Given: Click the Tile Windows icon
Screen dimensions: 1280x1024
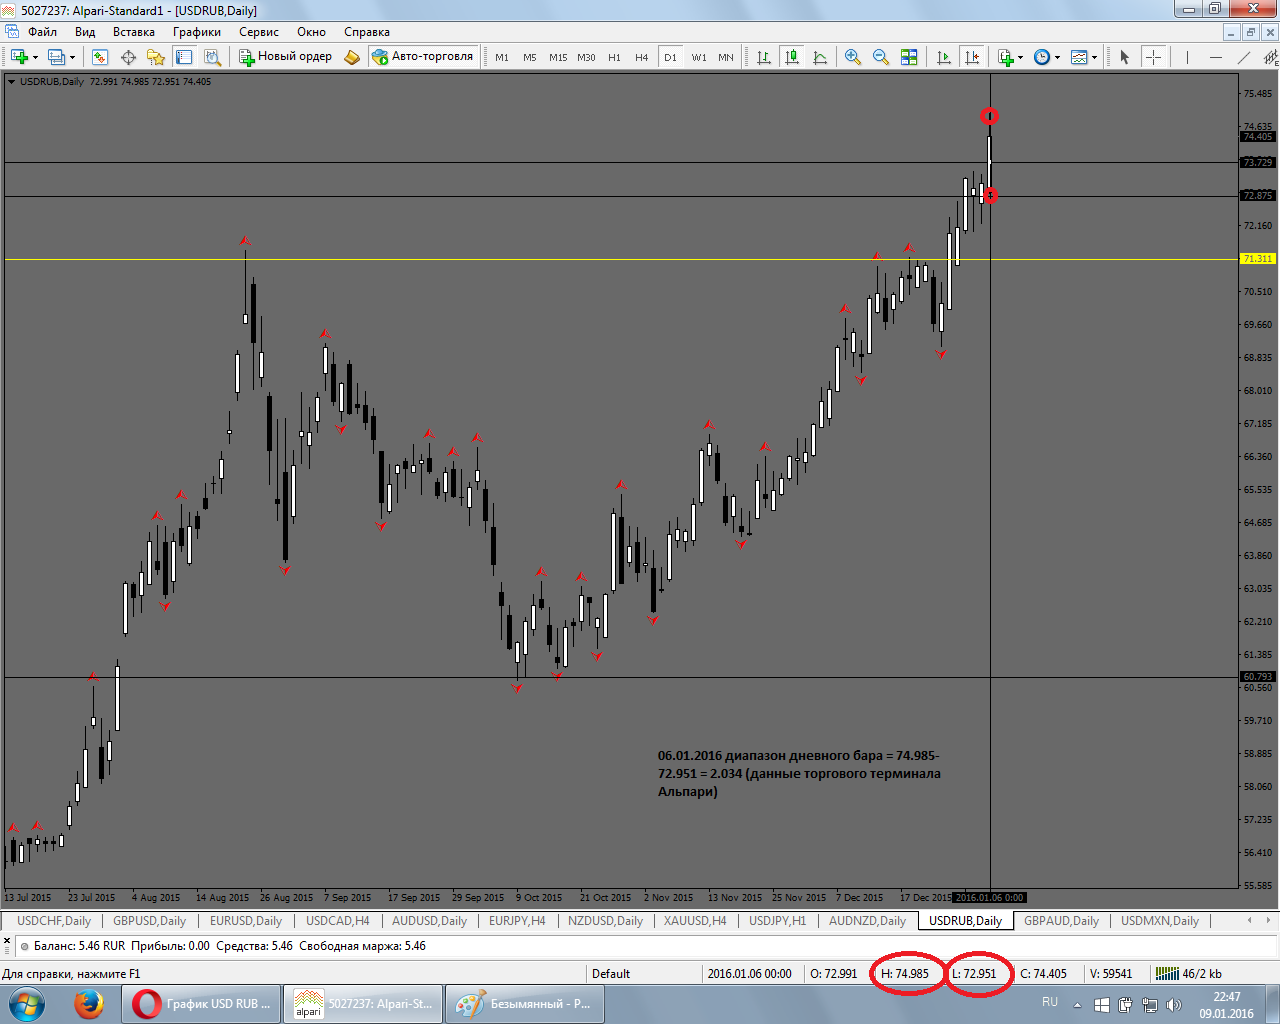Looking at the screenshot, I should [x=909, y=57].
